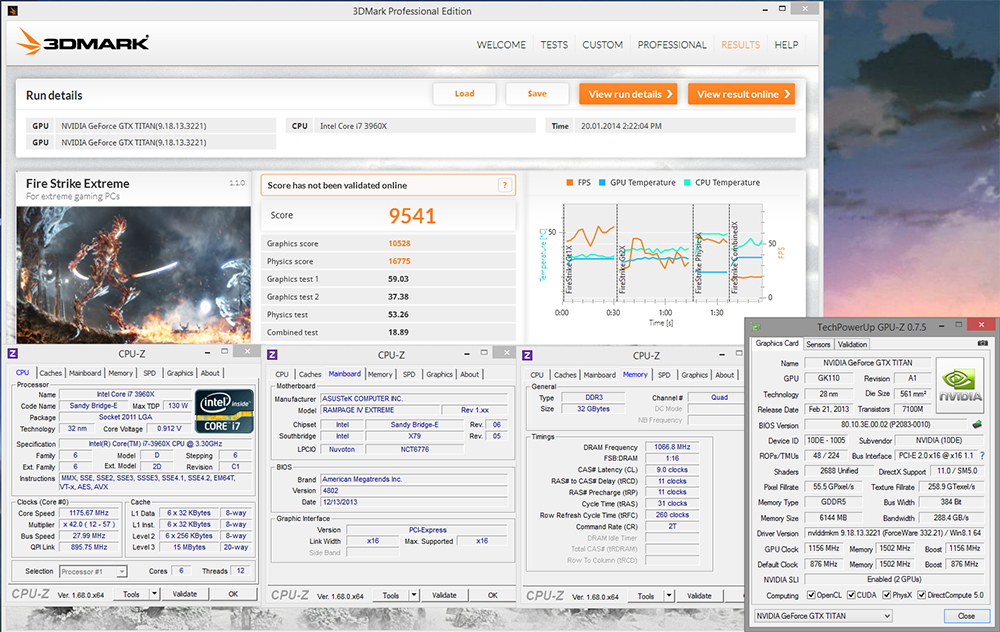Click the View run details button
The image size is (1000, 632).
tap(628, 94)
